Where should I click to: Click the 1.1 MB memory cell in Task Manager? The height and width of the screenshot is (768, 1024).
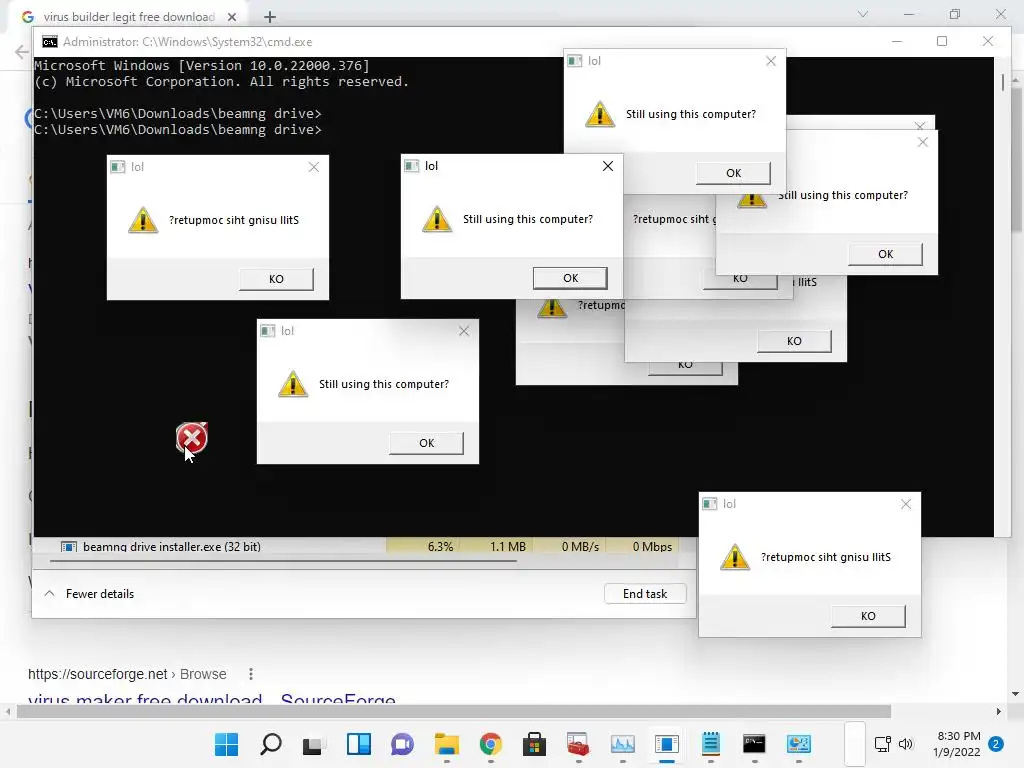pyautogui.click(x=496, y=546)
